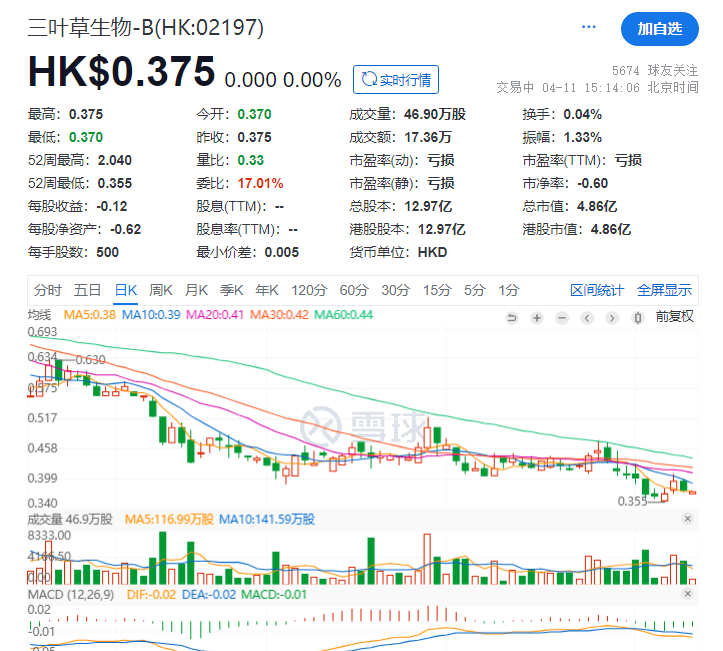Click the 0.630 high price marker on chart
This screenshot has width=723, height=651.
click(x=90, y=360)
